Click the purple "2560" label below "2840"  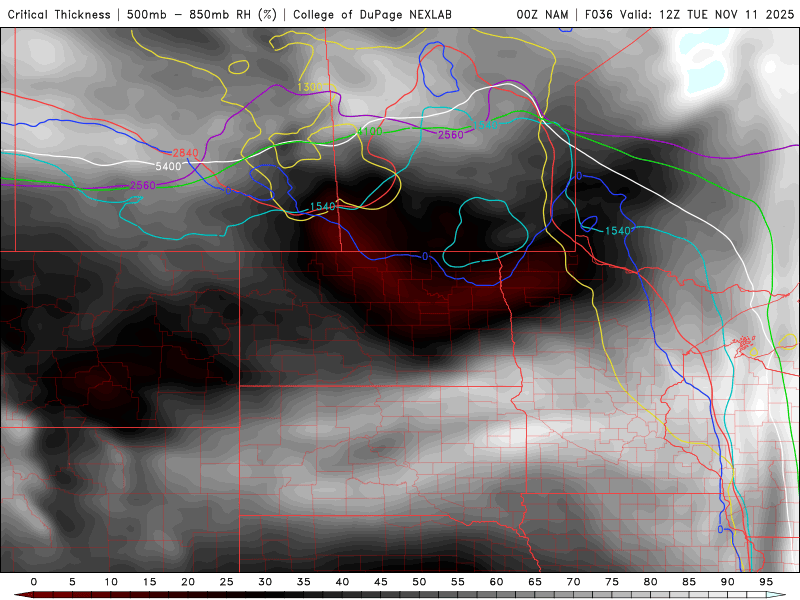143,185
